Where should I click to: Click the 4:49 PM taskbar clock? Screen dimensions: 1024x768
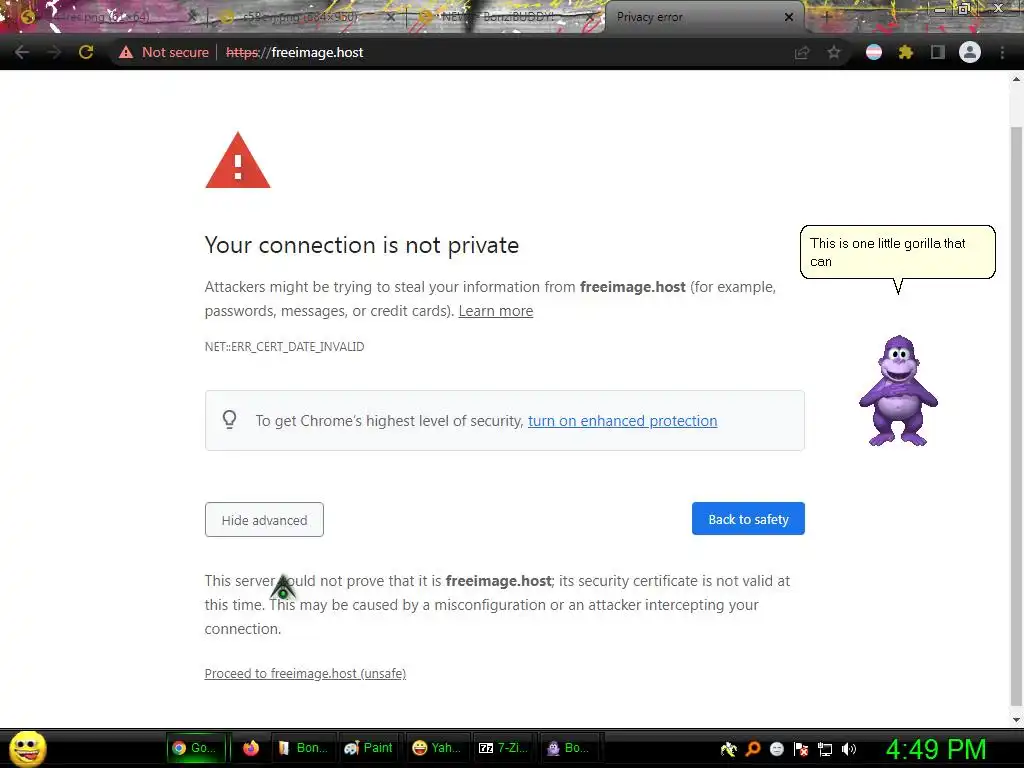936,749
